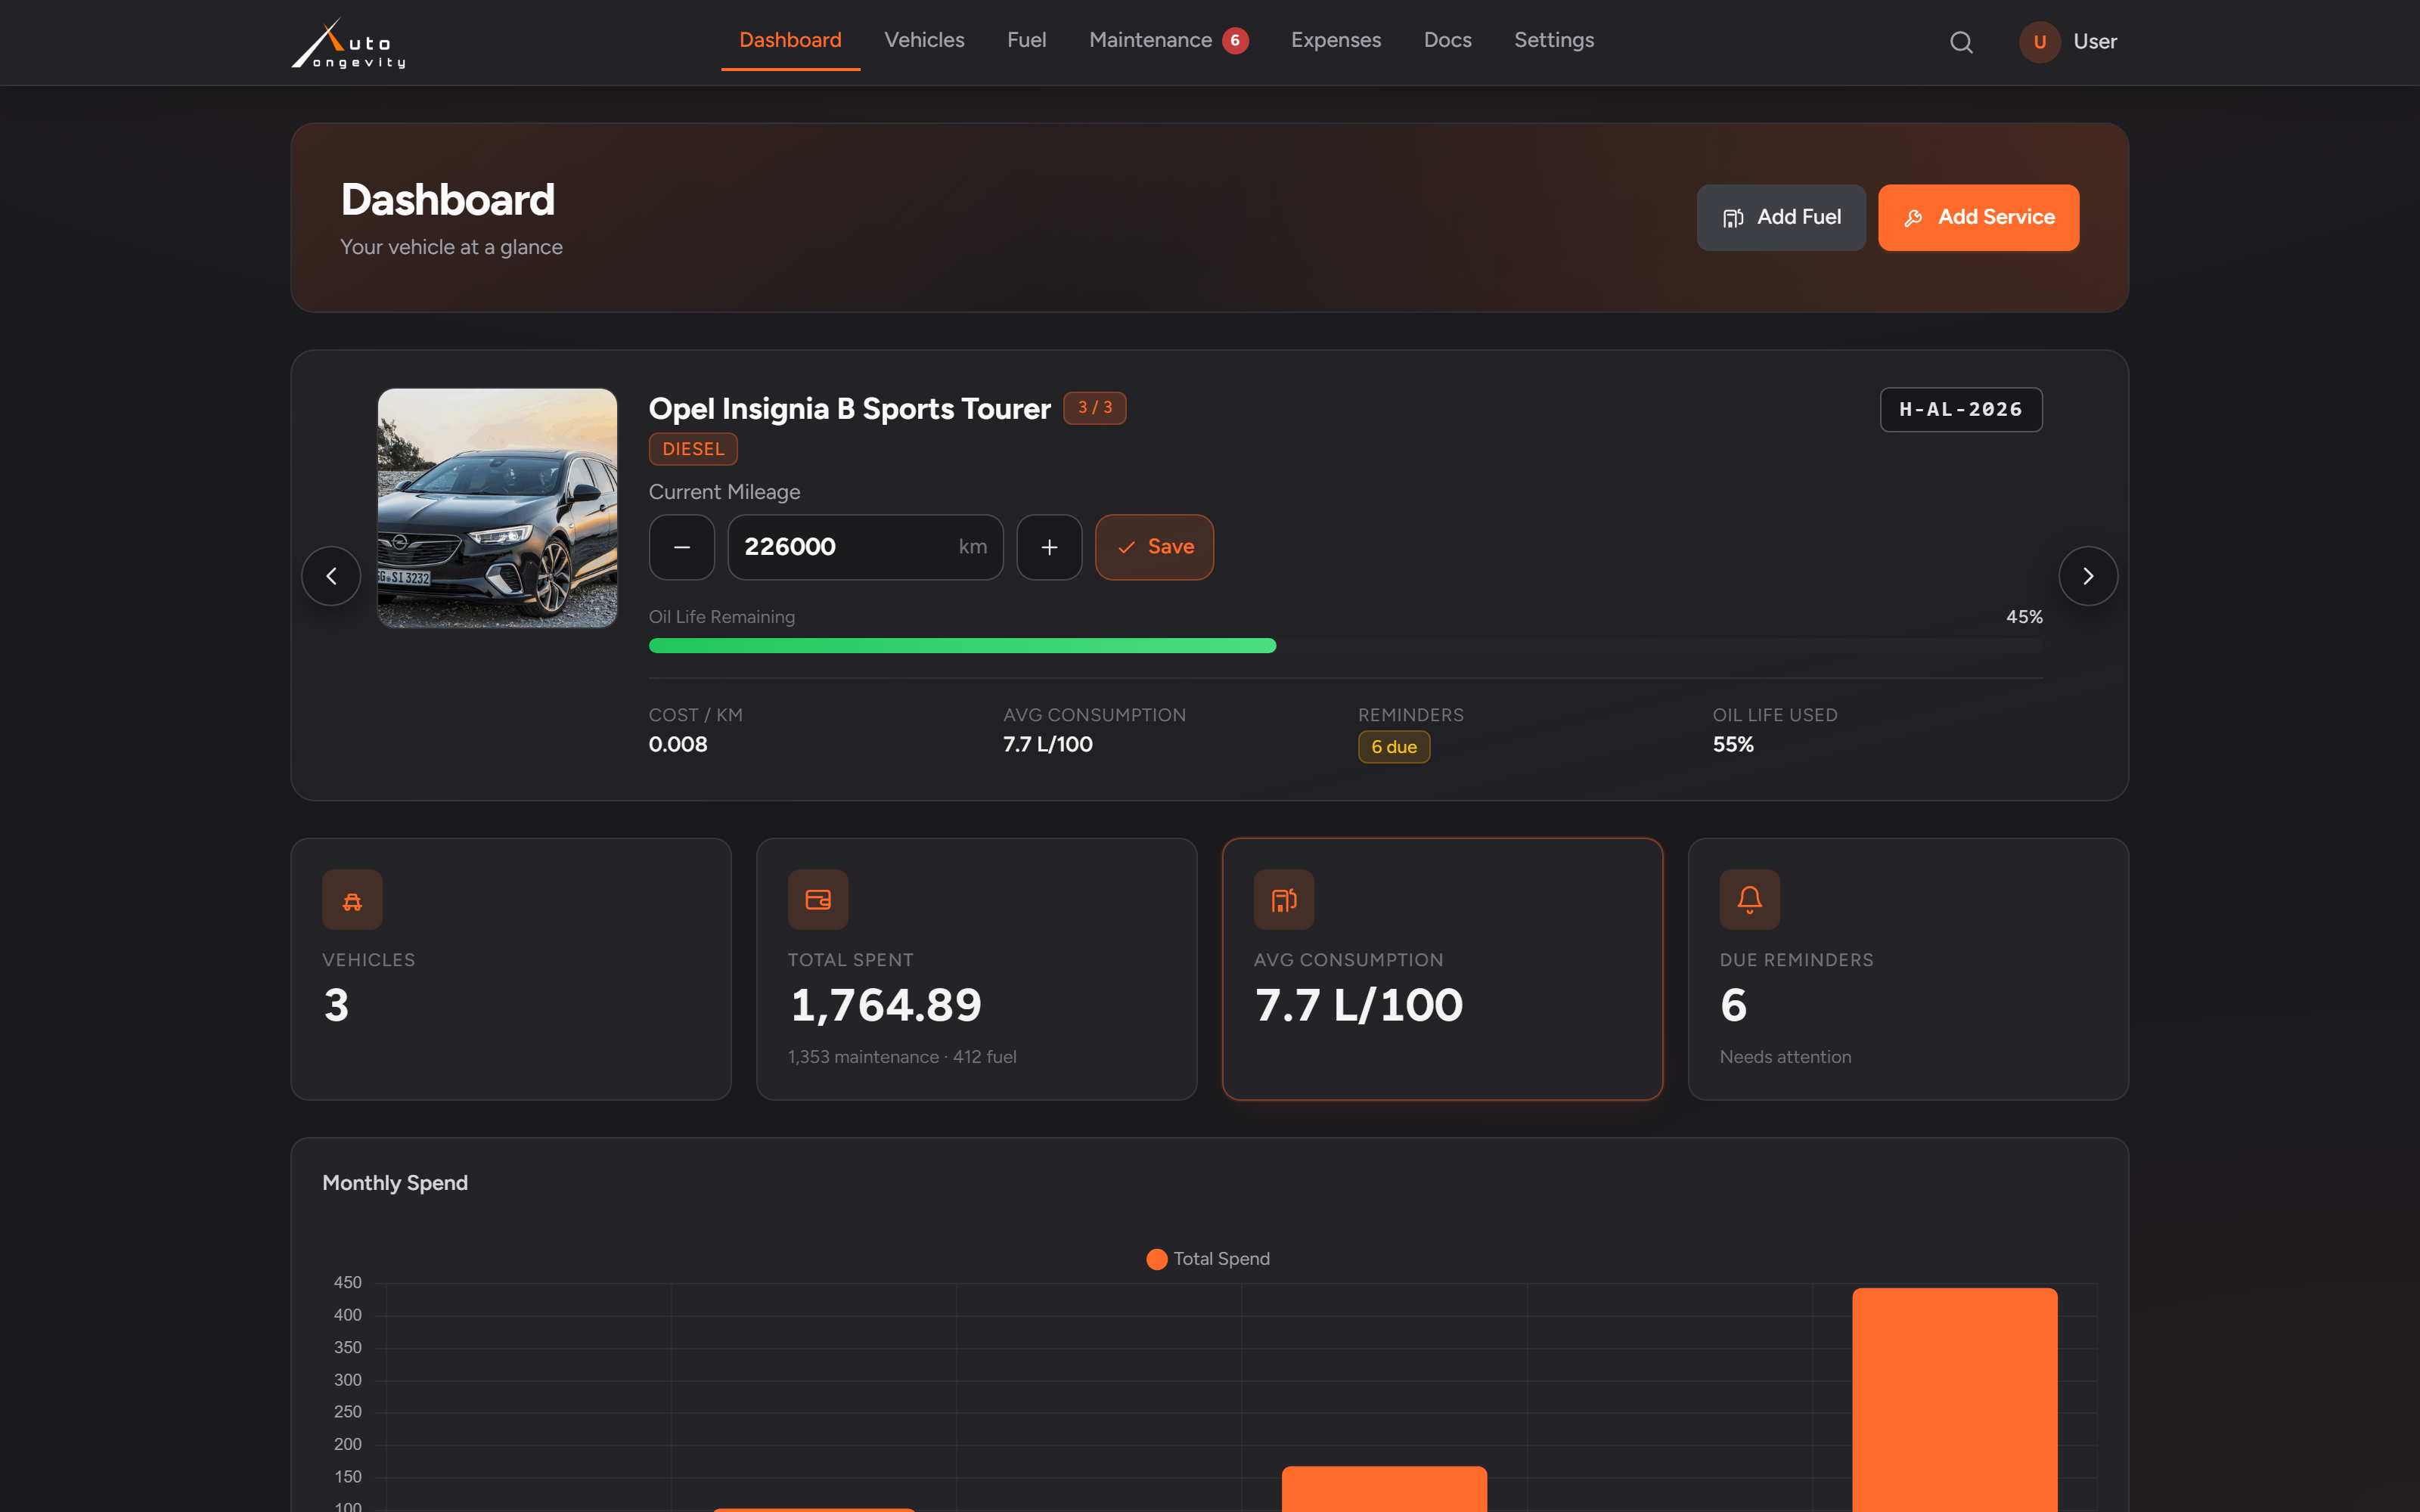This screenshot has width=2420, height=1512.
Task: Open the Expenses tab
Action: 1335,40
